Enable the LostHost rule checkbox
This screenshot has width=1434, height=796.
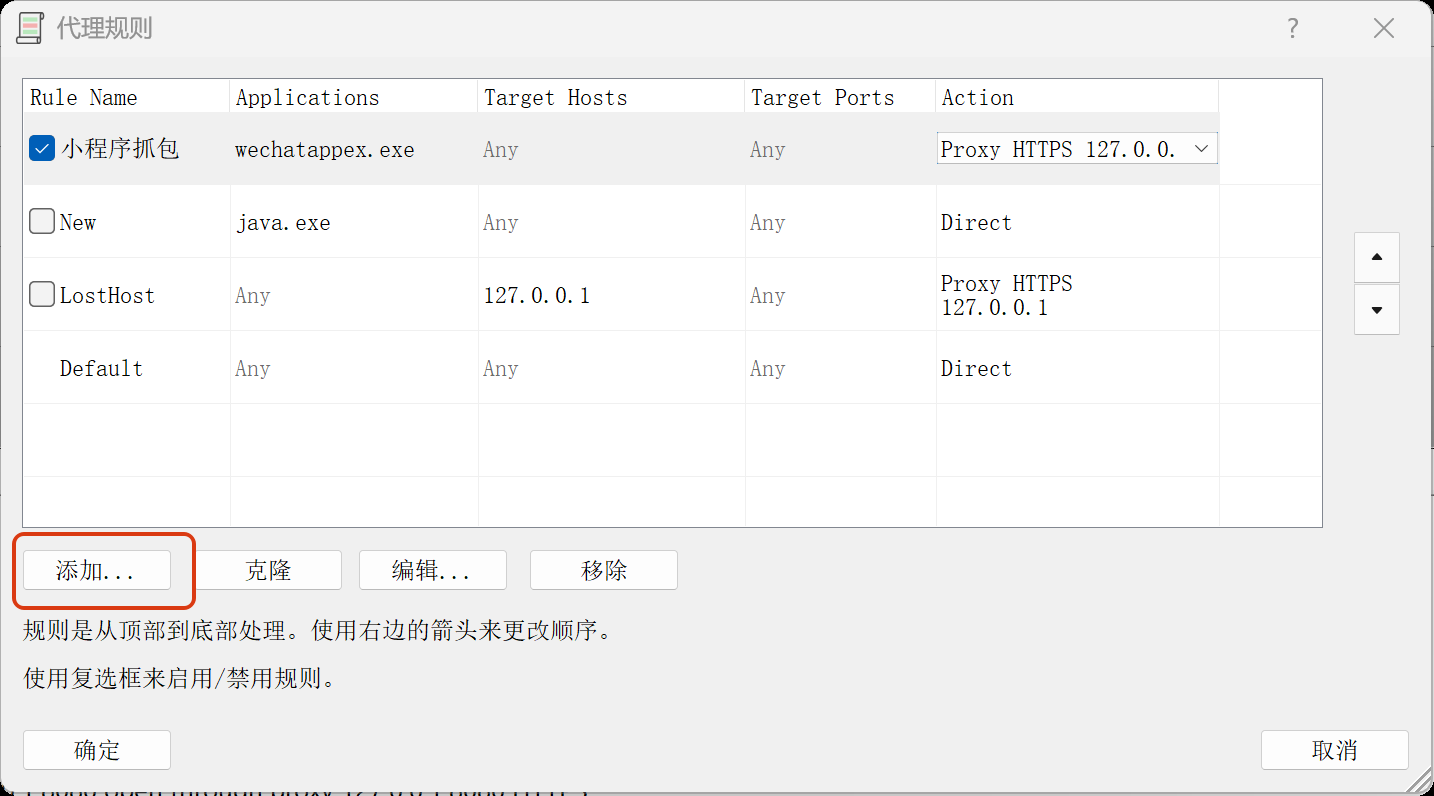[42, 295]
